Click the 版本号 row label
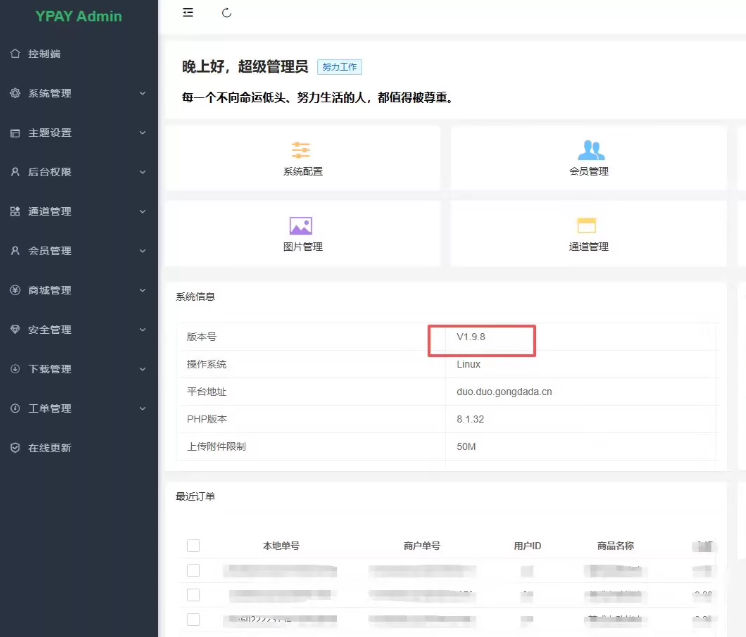The width and height of the screenshot is (746, 637). (201, 337)
